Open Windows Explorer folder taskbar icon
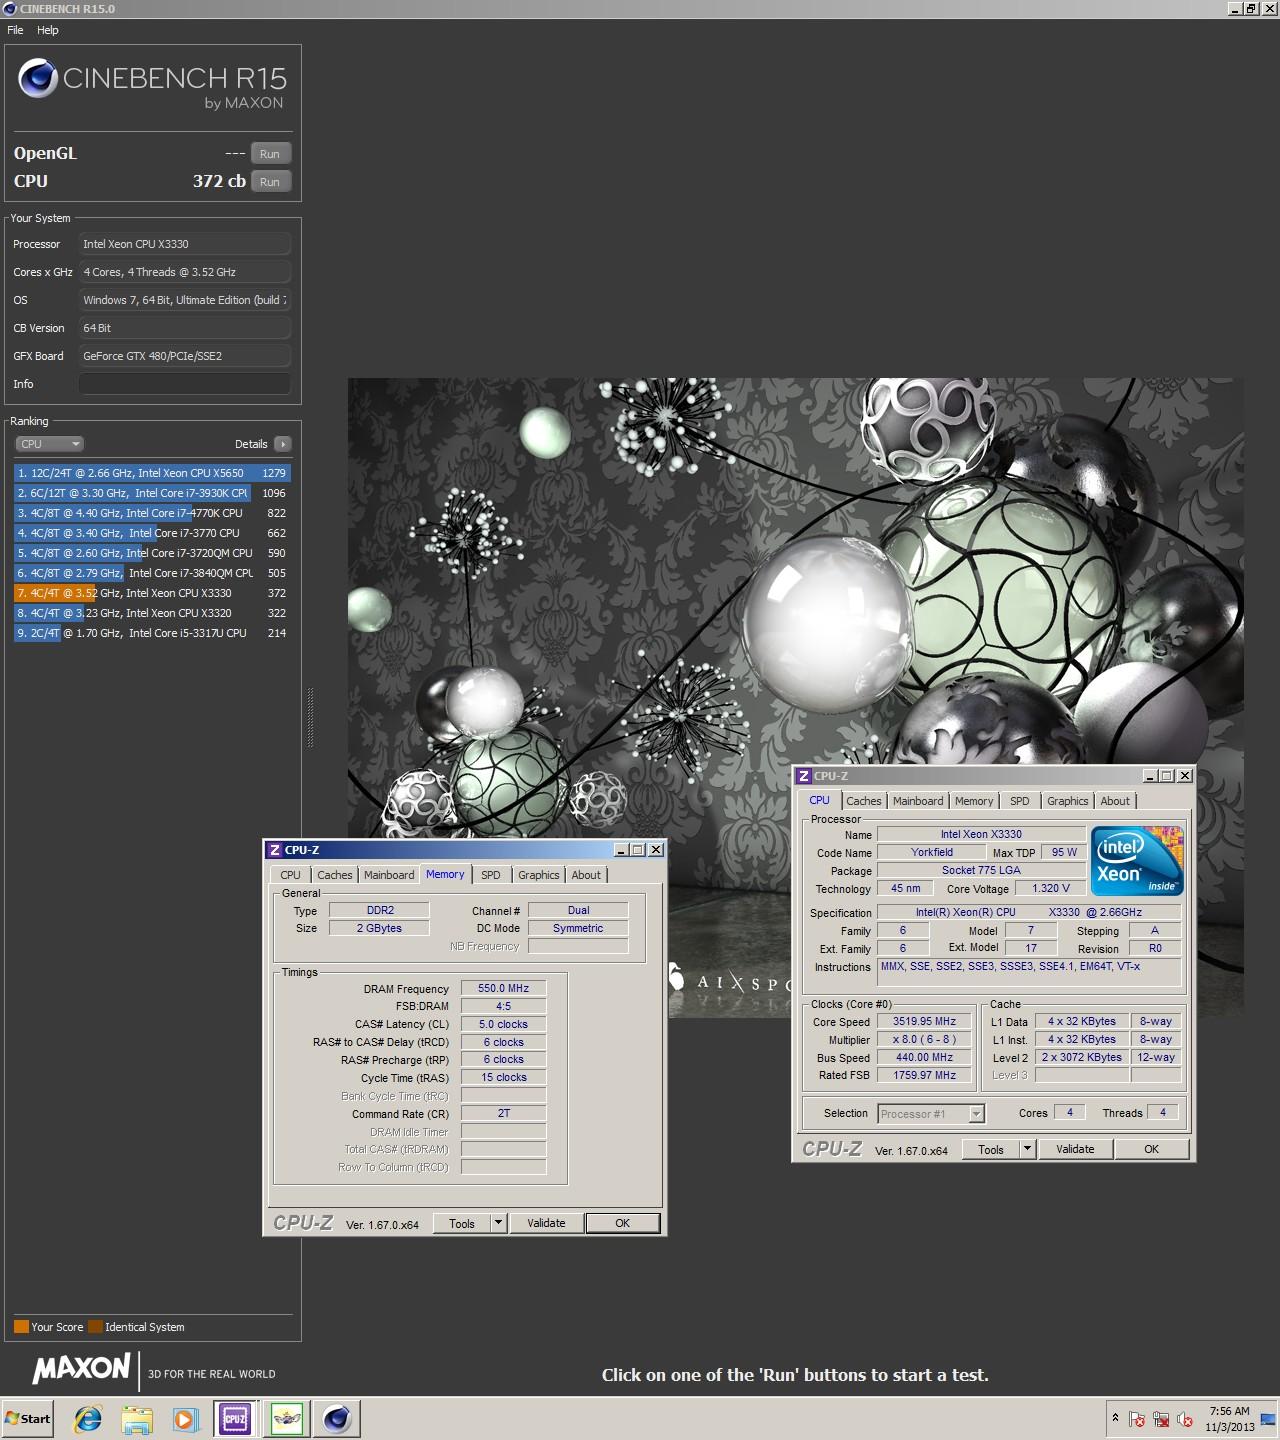The width and height of the screenshot is (1280, 1440). [137, 1418]
